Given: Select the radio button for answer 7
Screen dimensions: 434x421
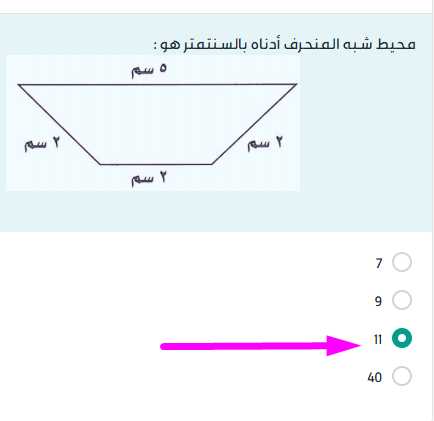Looking at the screenshot, I should point(402,262).
